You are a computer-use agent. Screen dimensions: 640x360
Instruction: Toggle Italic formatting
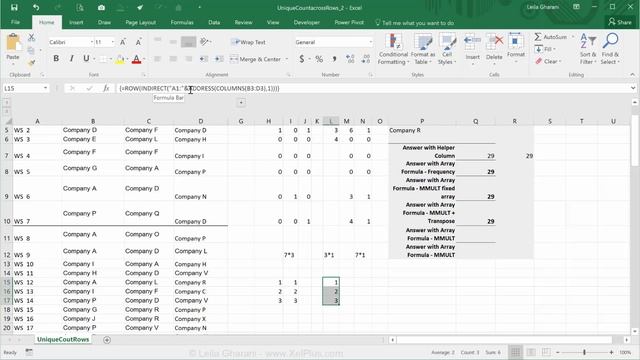click(71, 59)
